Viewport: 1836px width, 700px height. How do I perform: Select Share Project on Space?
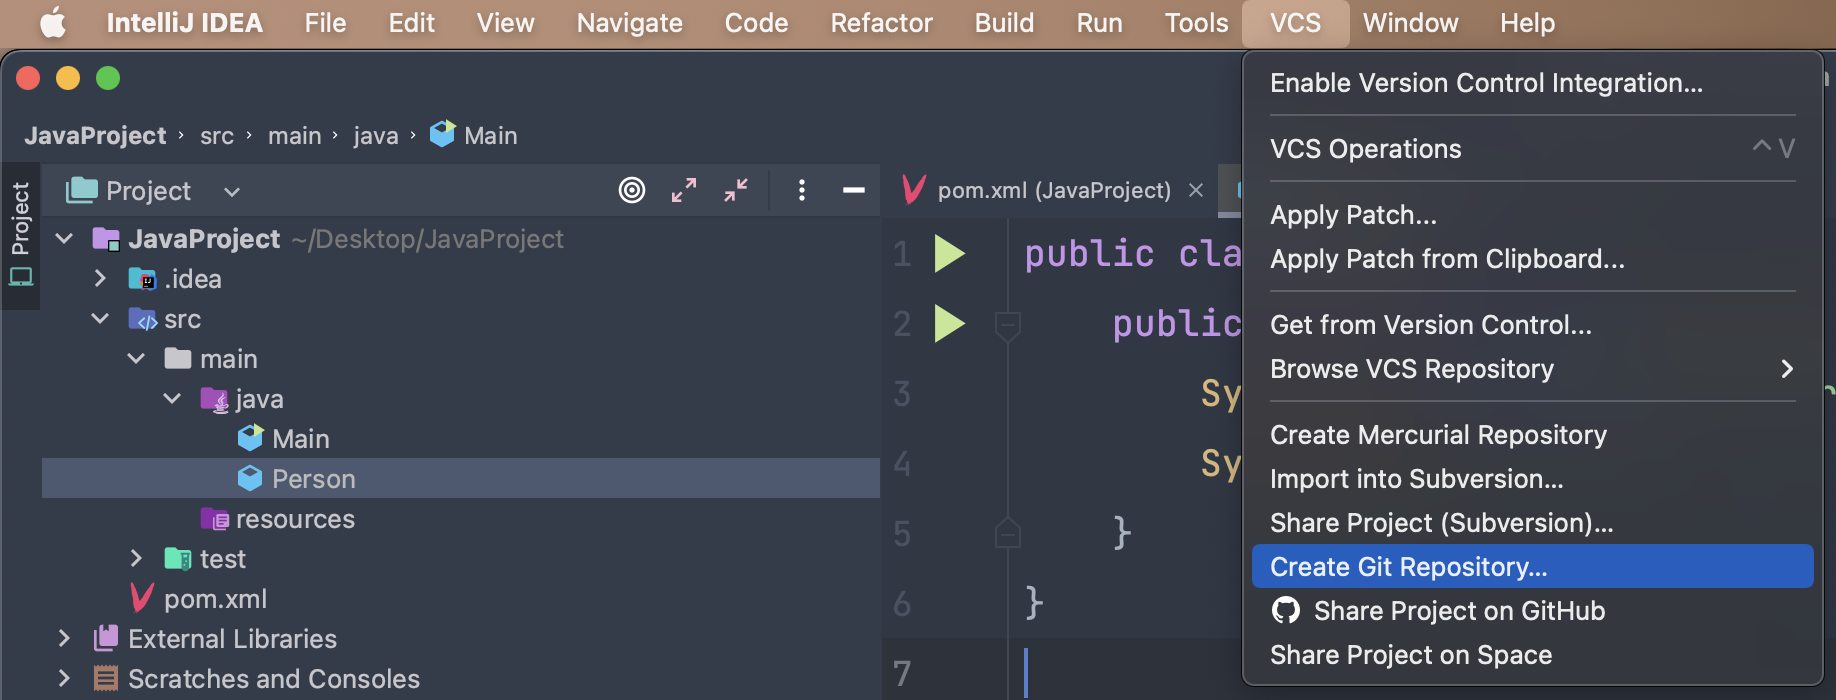(1532, 654)
